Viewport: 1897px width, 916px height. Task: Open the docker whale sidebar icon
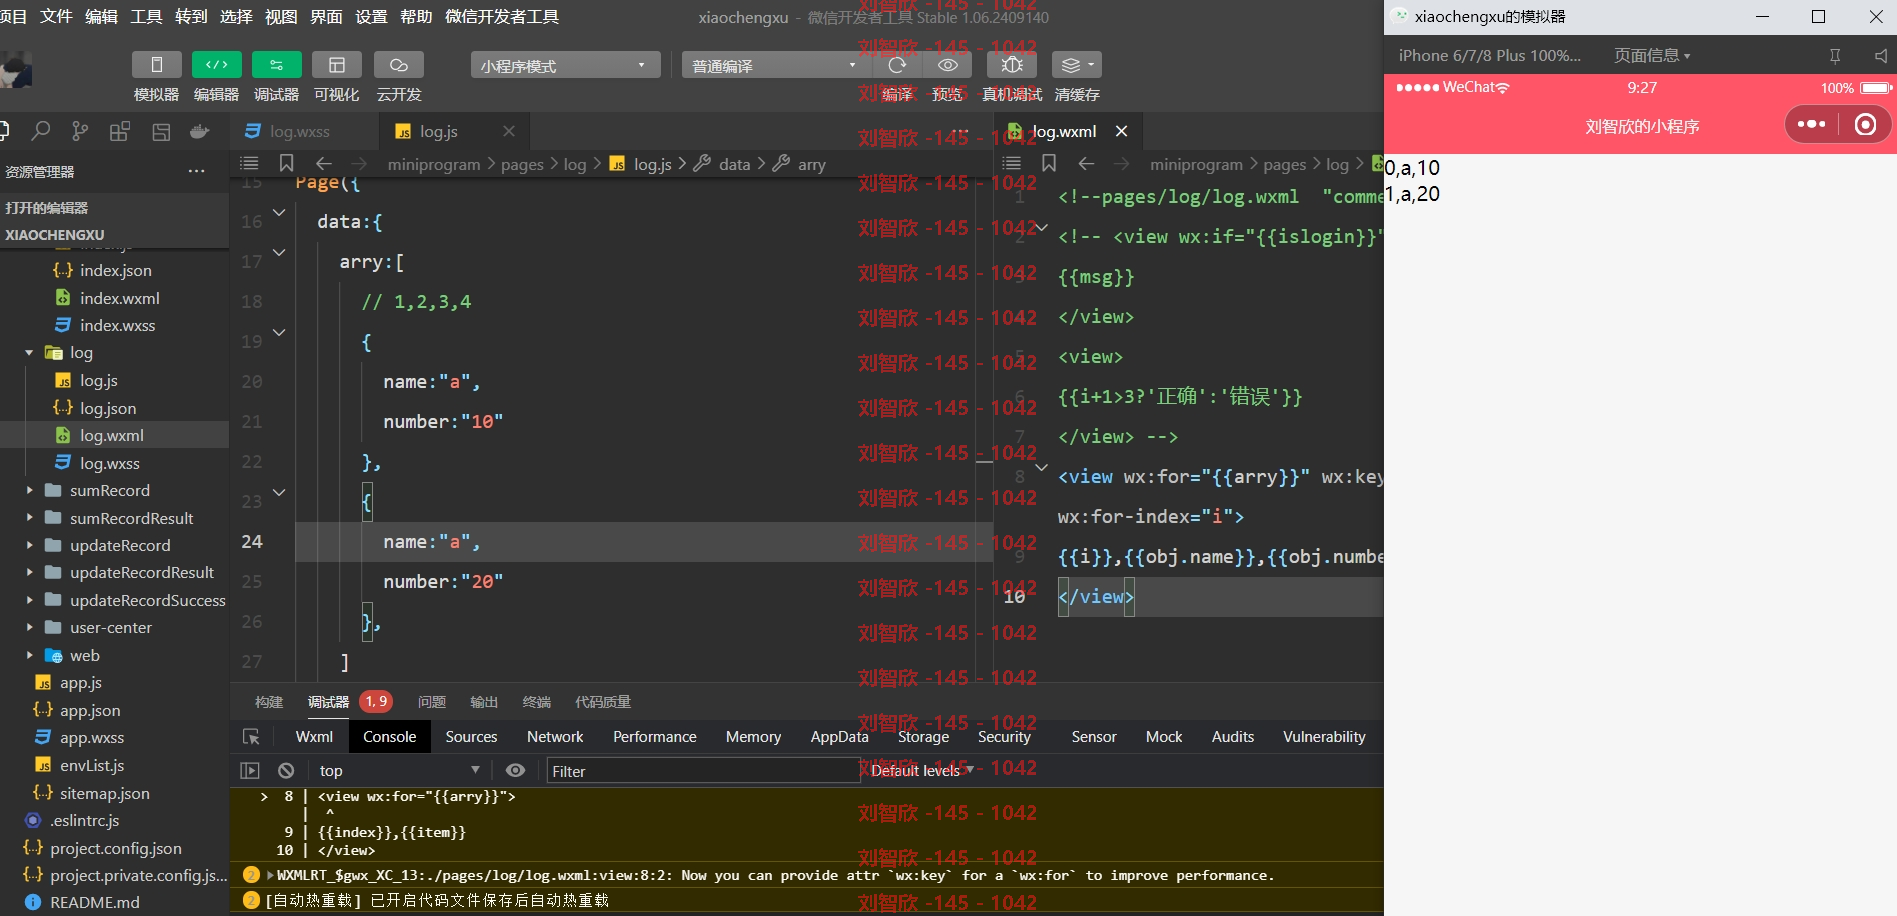(200, 131)
